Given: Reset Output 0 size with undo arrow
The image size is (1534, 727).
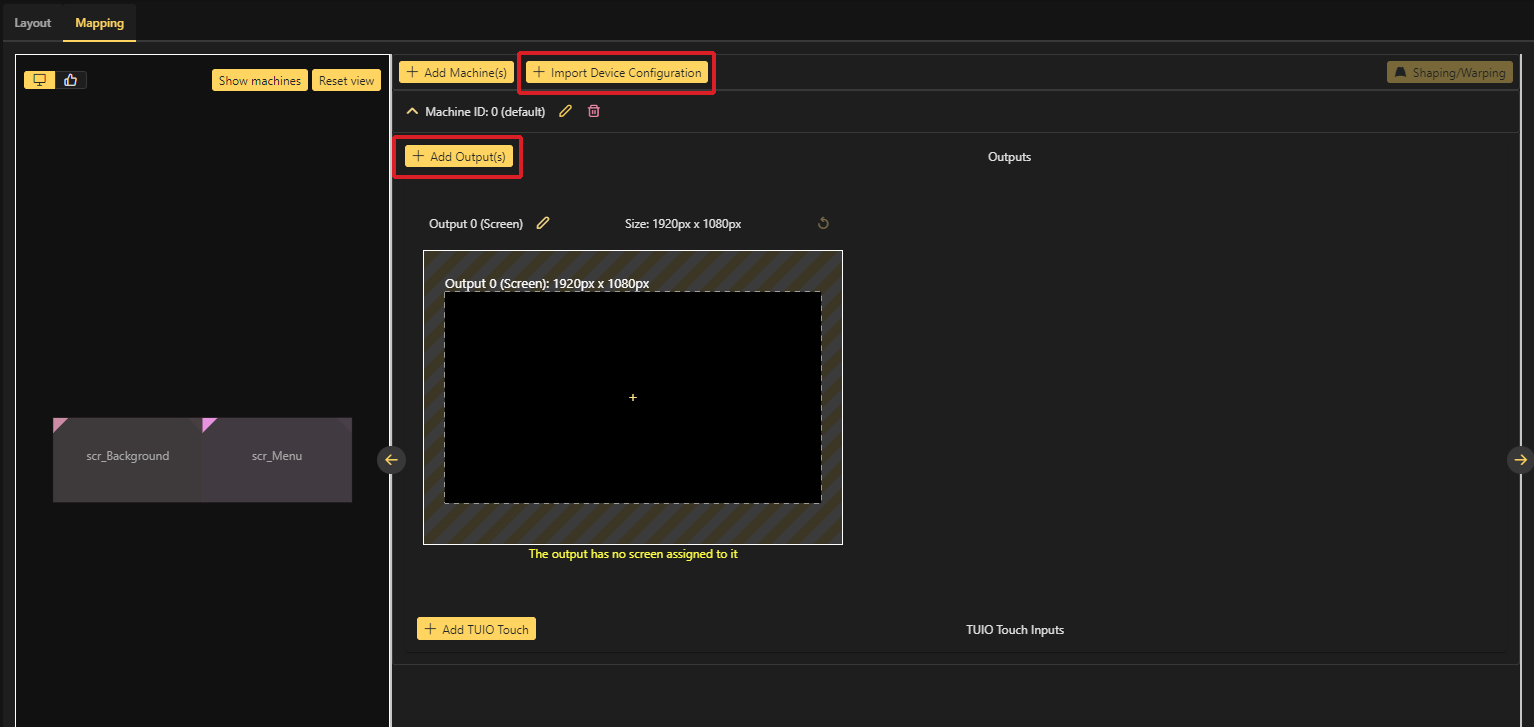Looking at the screenshot, I should [823, 224].
